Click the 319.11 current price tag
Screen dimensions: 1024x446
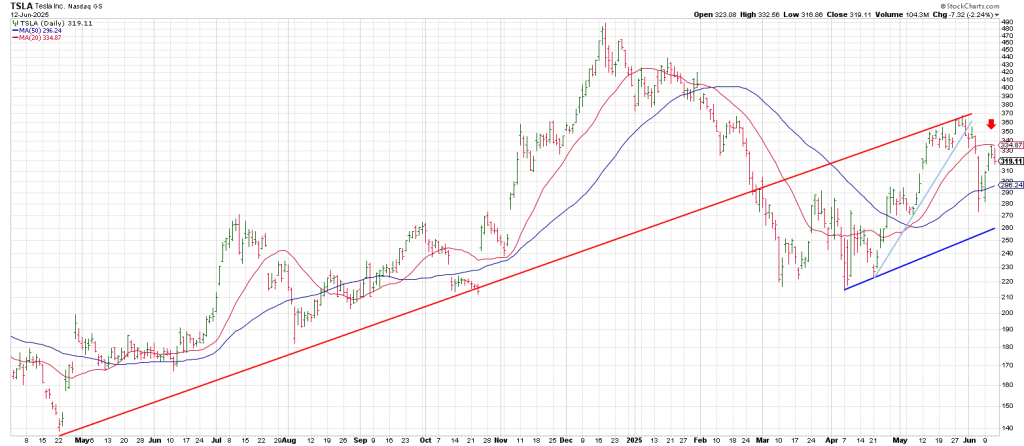pos(1010,161)
